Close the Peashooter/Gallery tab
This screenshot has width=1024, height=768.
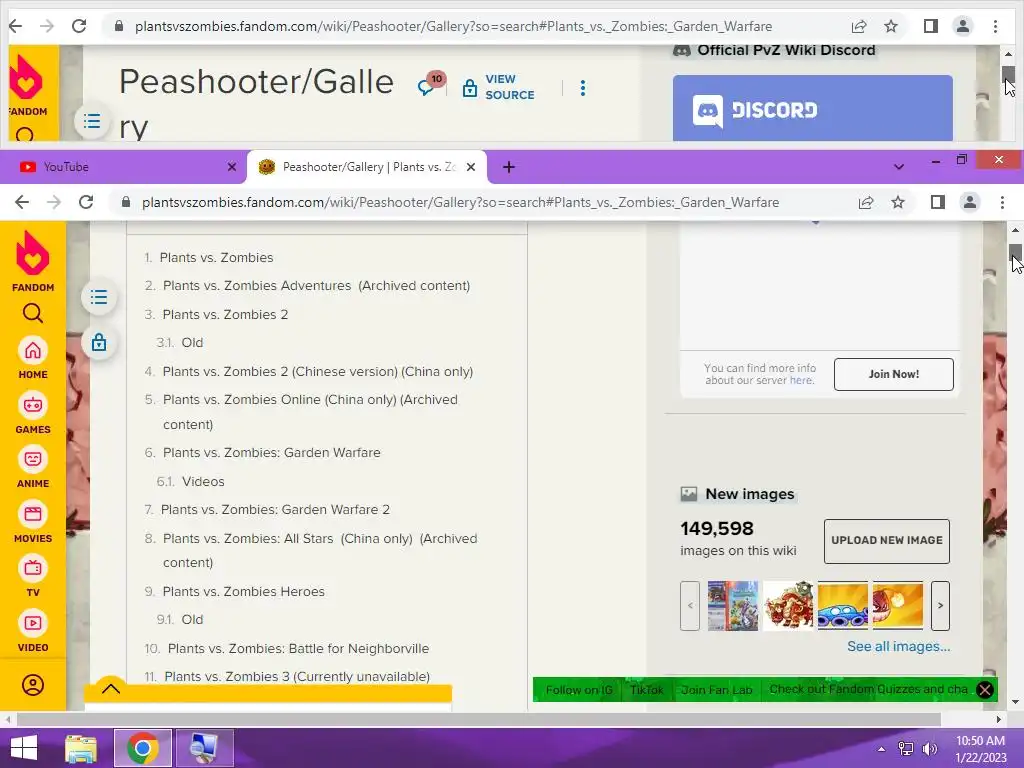pyautogui.click(x=471, y=167)
